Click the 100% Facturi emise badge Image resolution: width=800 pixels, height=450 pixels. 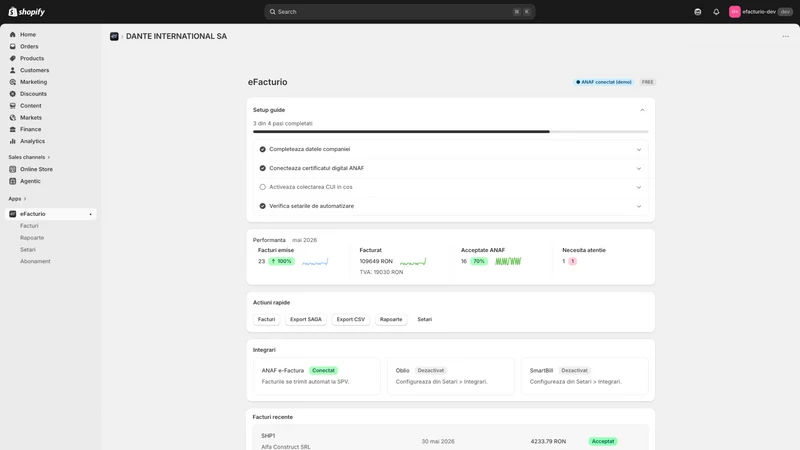tap(281, 261)
